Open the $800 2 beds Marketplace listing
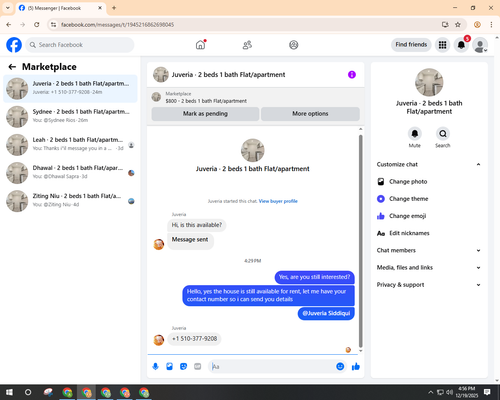500x400 pixels. [x=206, y=97]
